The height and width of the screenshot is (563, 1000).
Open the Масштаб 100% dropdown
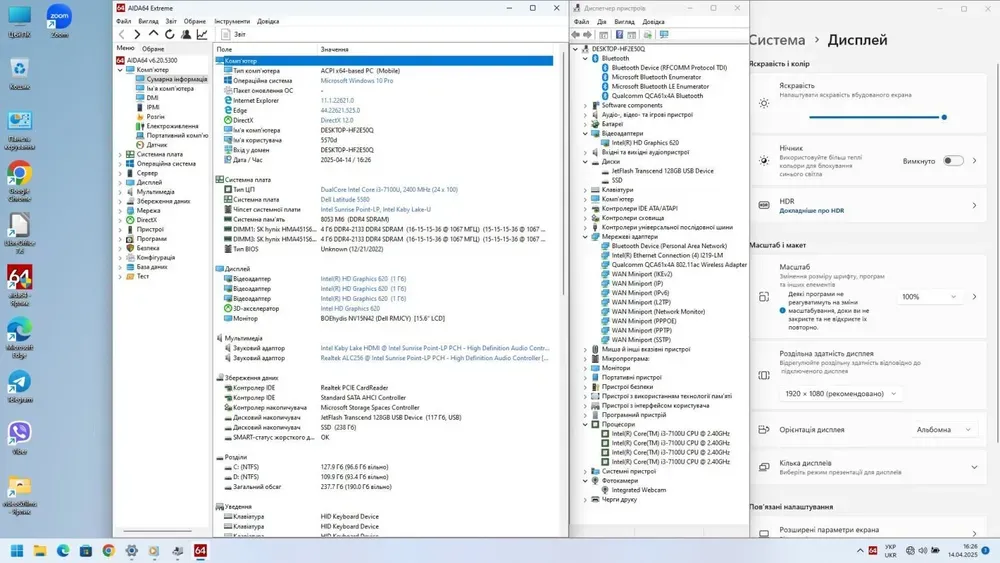929,297
